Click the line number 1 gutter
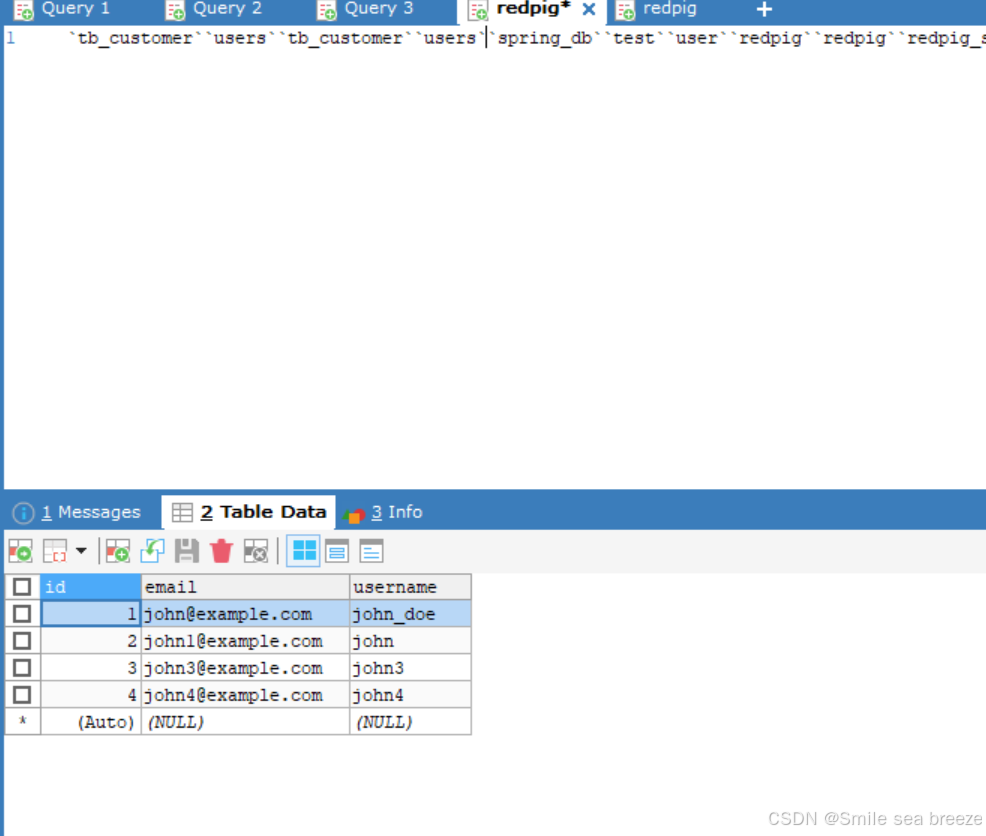Viewport: 986px width, 836px height. click(11, 38)
